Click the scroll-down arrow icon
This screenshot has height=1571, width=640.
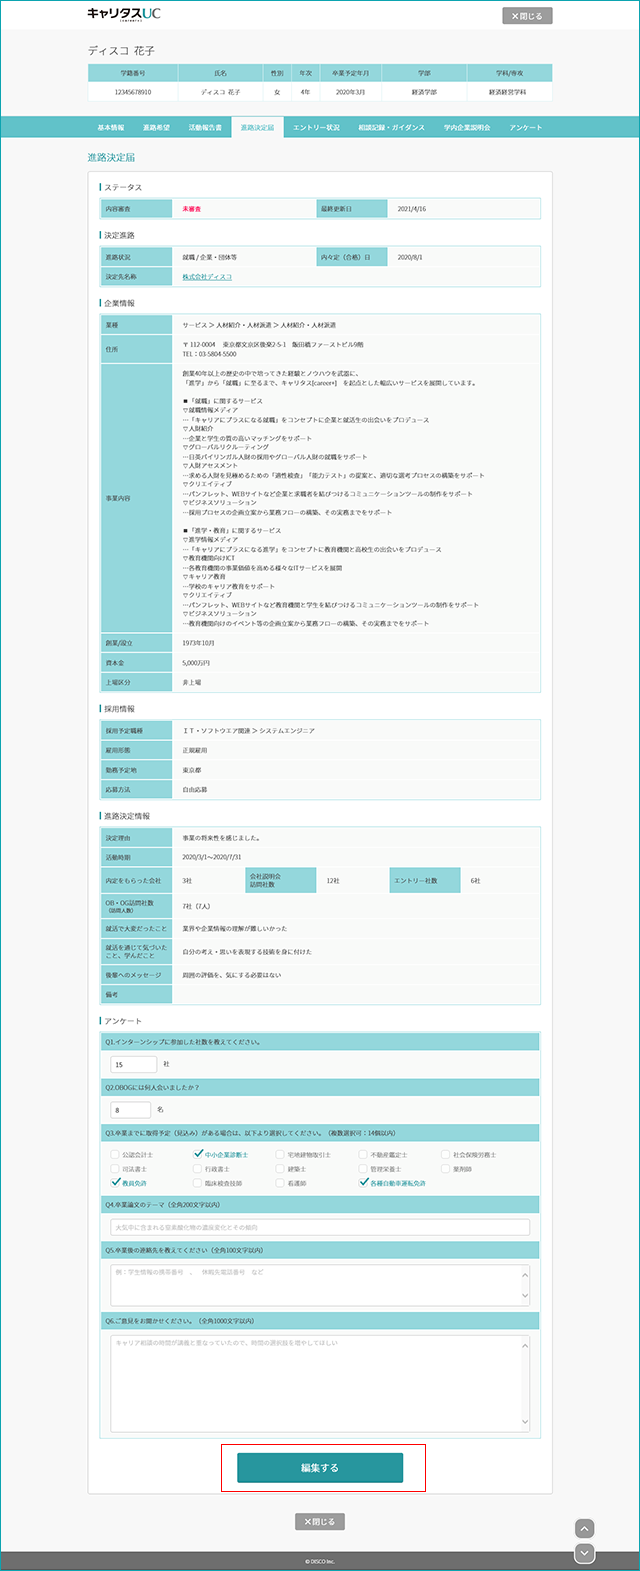pyautogui.click(x=586, y=1553)
